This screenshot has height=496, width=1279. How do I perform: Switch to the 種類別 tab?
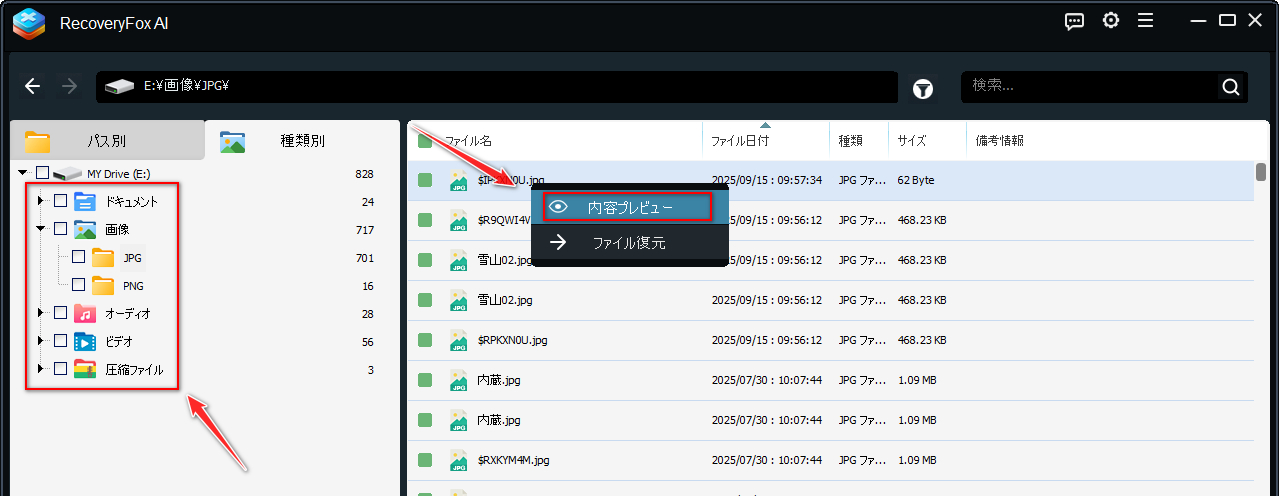point(302,141)
